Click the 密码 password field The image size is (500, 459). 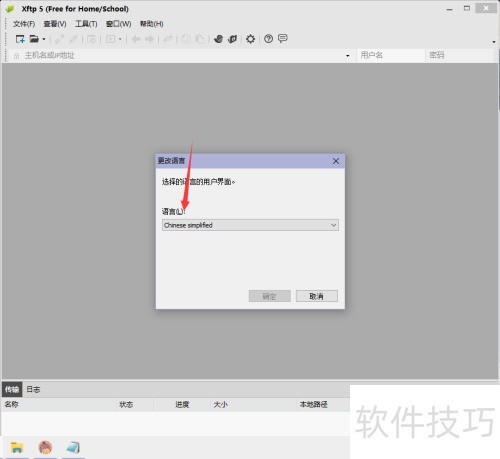pos(459,55)
